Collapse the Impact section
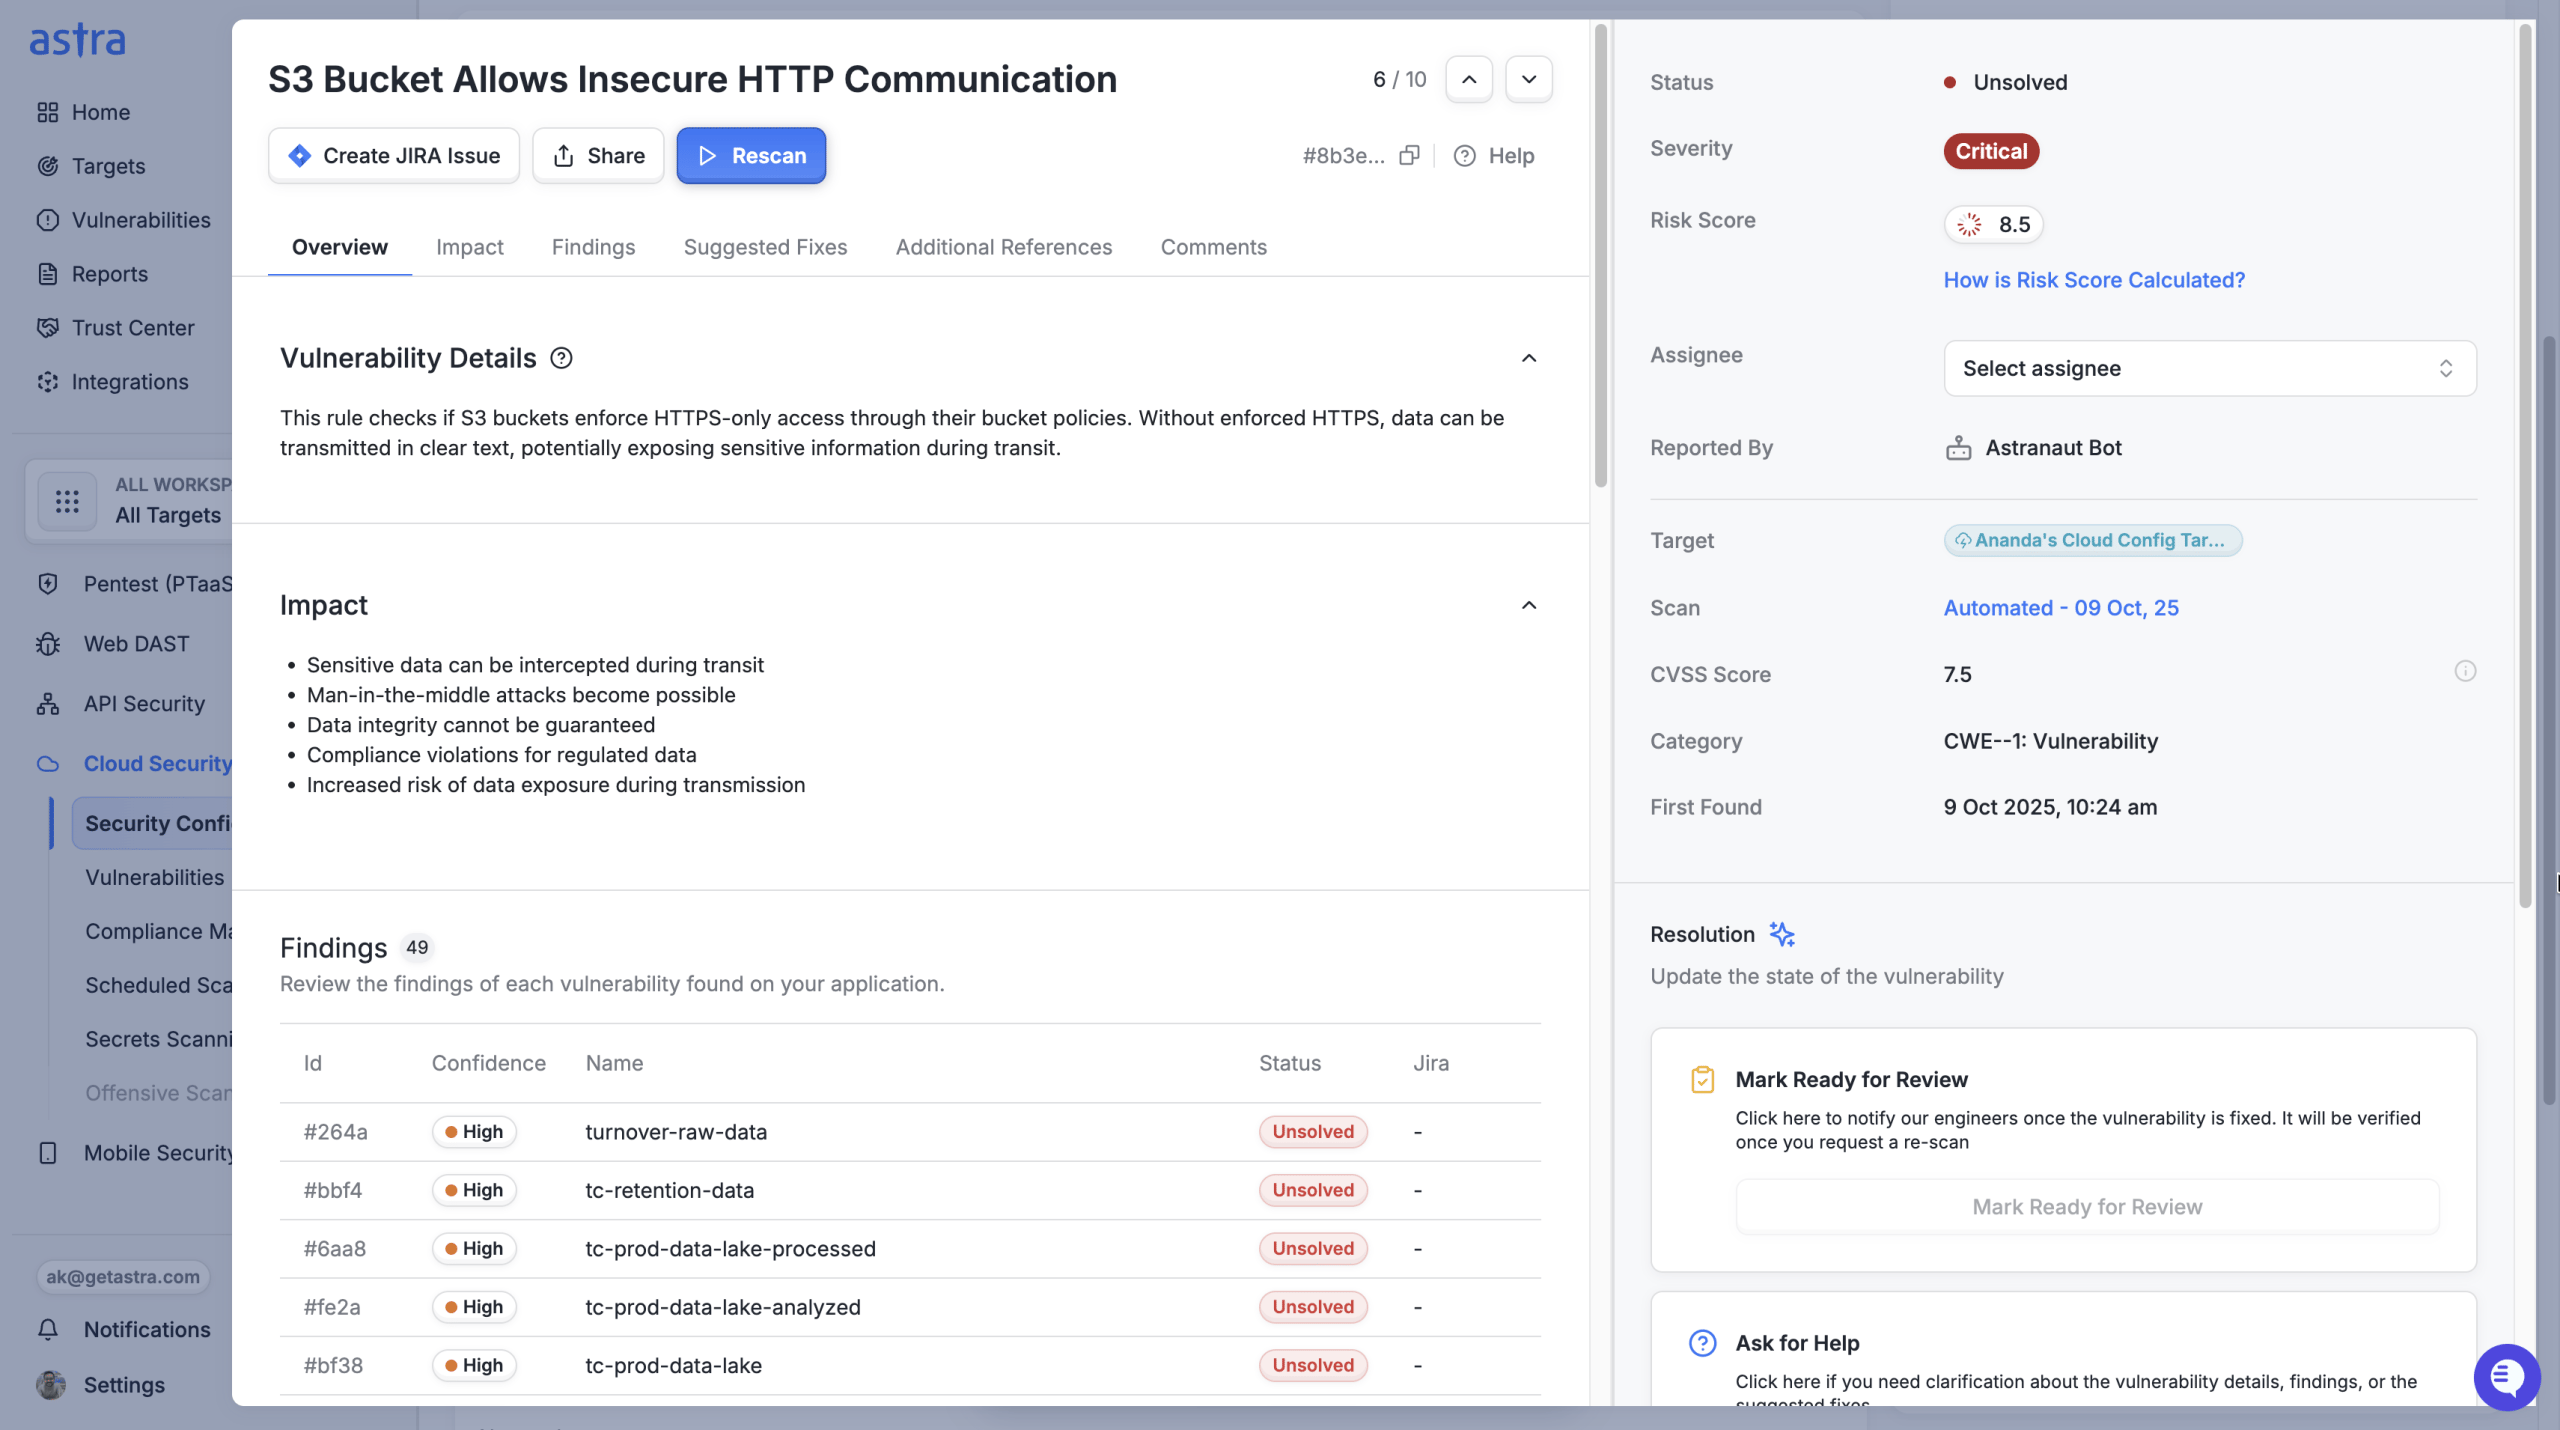Viewport: 2560px width, 1430px height. (x=1529, y=605)
